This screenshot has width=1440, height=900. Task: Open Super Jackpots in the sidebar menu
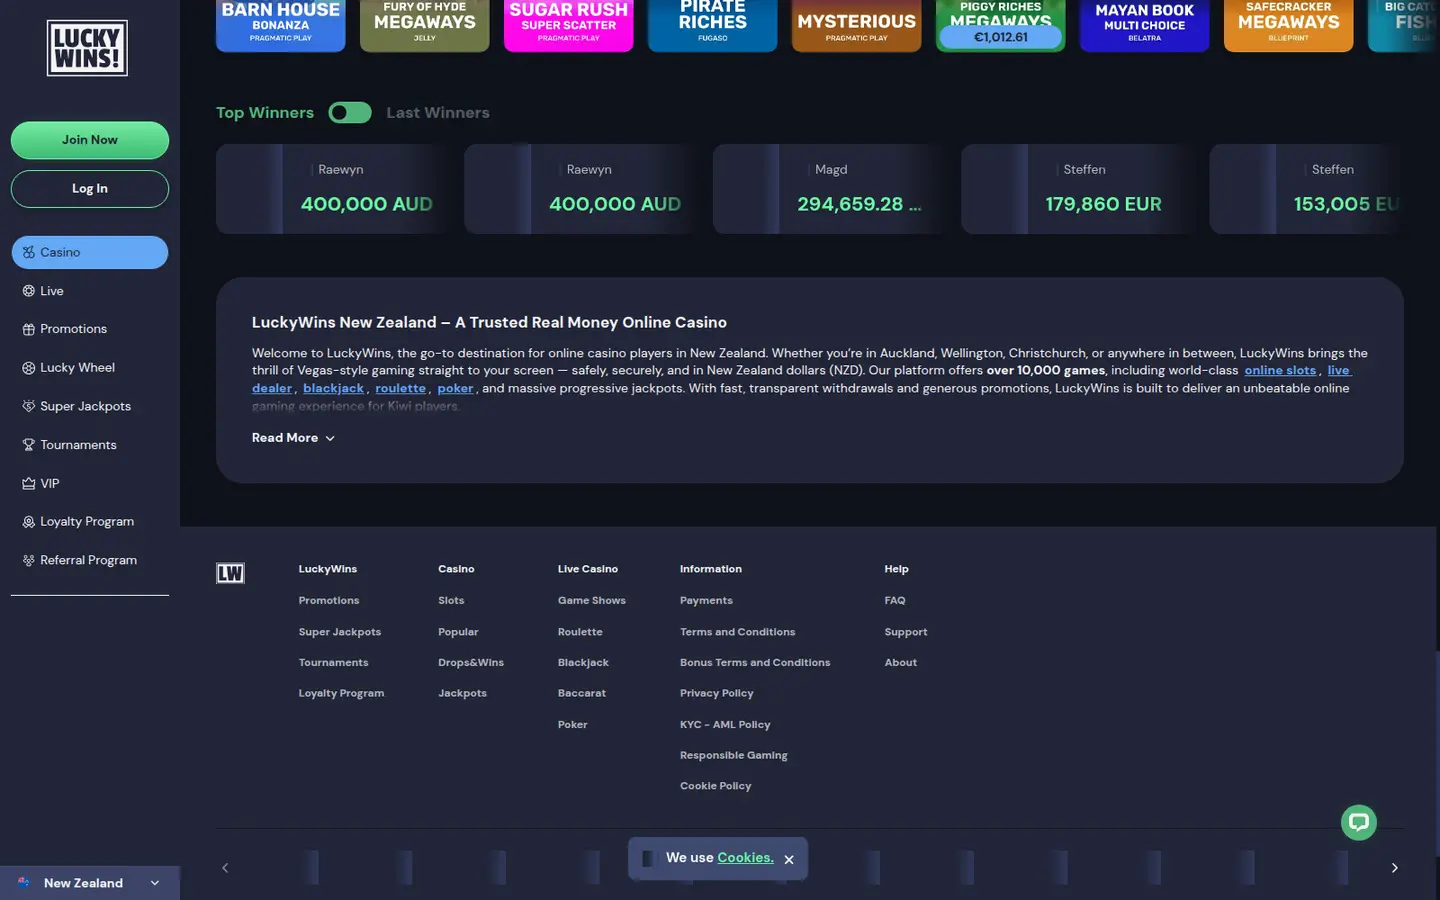(90, 406)
